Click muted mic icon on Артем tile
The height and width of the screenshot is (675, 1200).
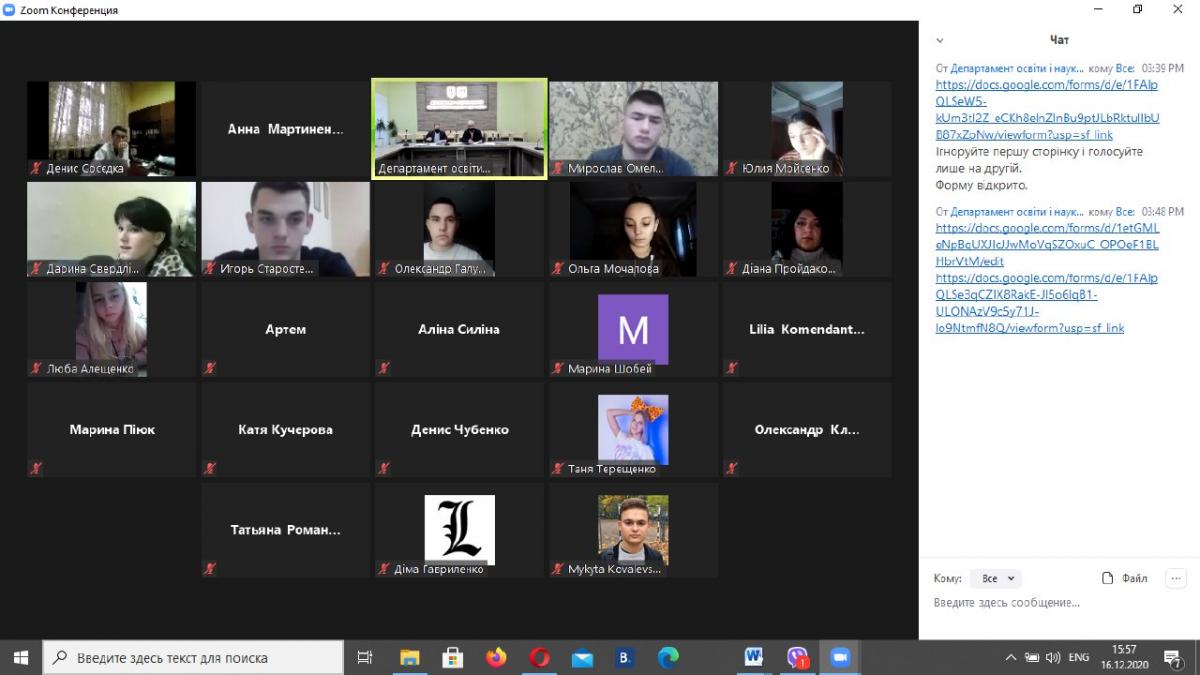(x=210, y=368)
